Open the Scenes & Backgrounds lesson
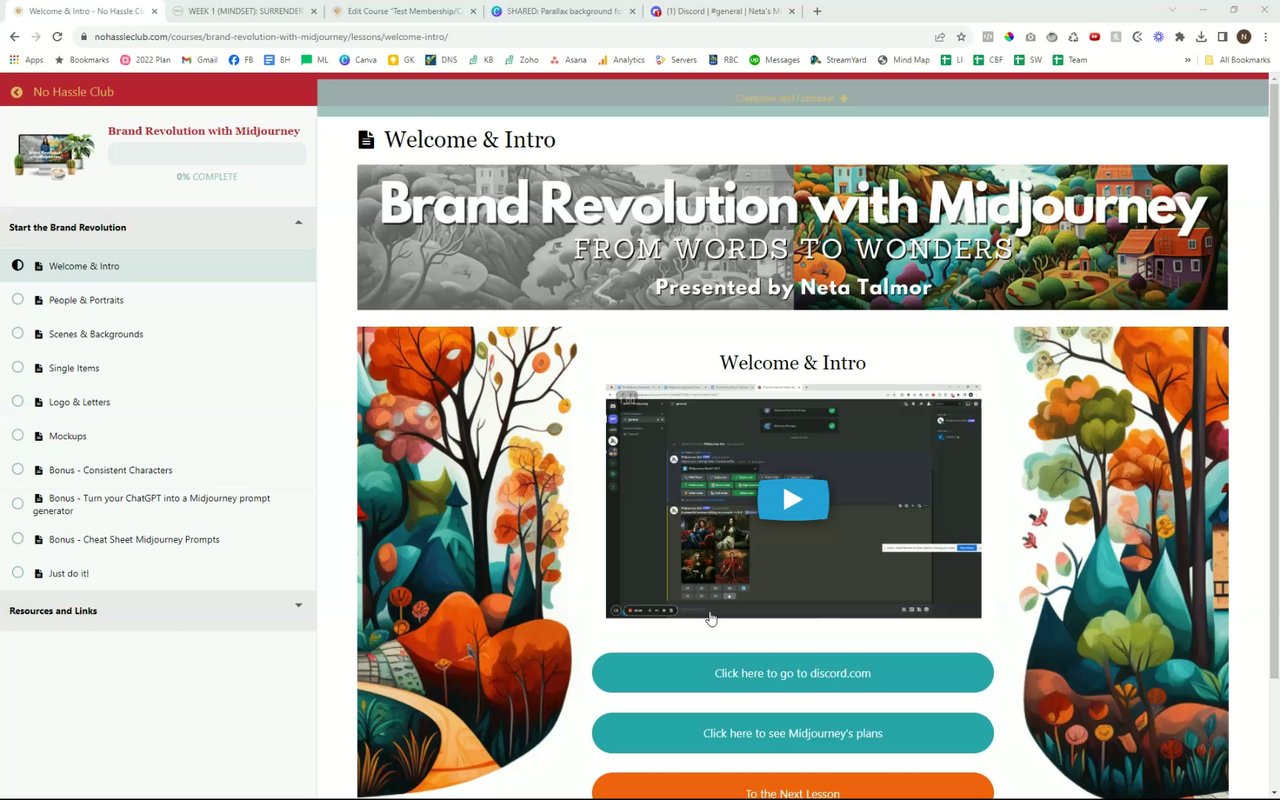Image resolution: width=1280 pixels, height=800 pixels. pyautogui.click(x=96, y=334)
